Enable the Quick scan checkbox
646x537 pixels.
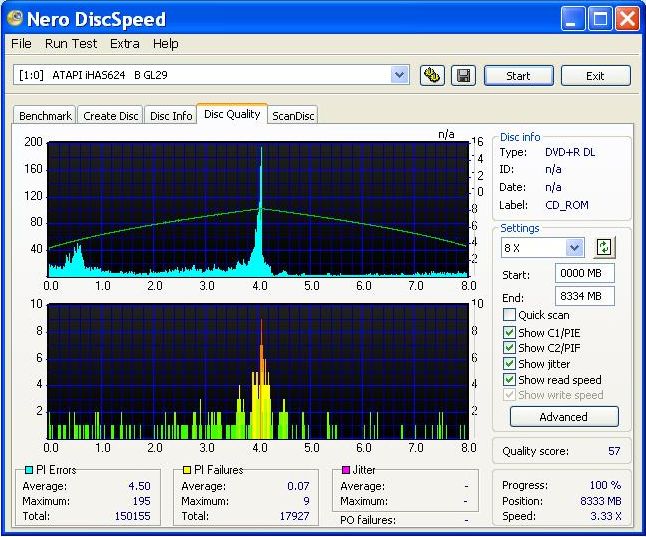coord(510,316)
